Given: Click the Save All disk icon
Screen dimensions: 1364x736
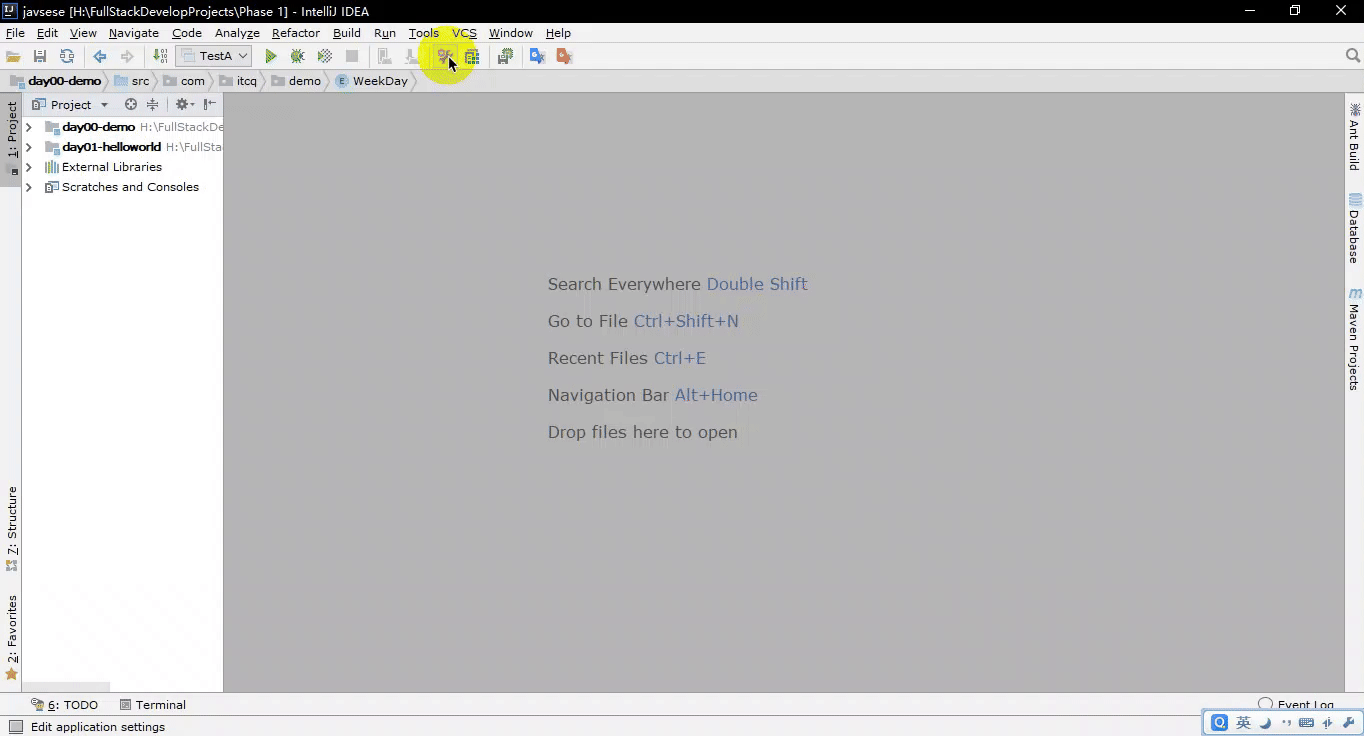Looking at the screenshot, I should (40, 57).
